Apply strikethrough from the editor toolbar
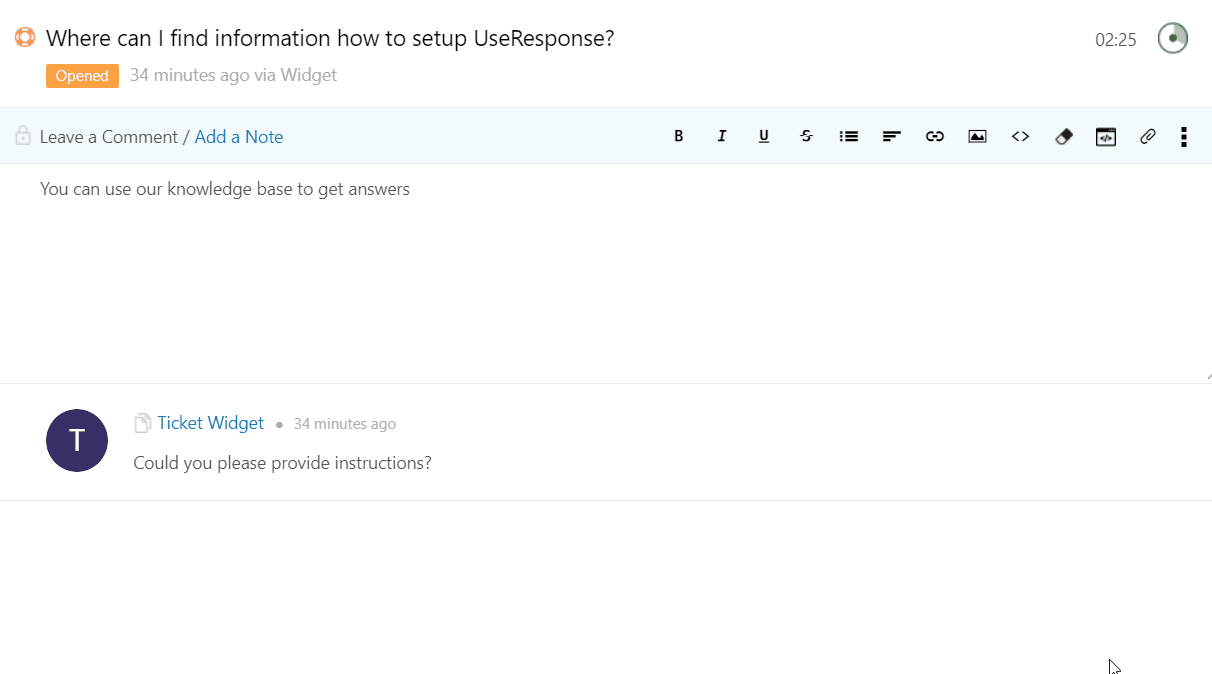Image resolution: width=1212 pixels, height=674 pixels. coord(806,136)
